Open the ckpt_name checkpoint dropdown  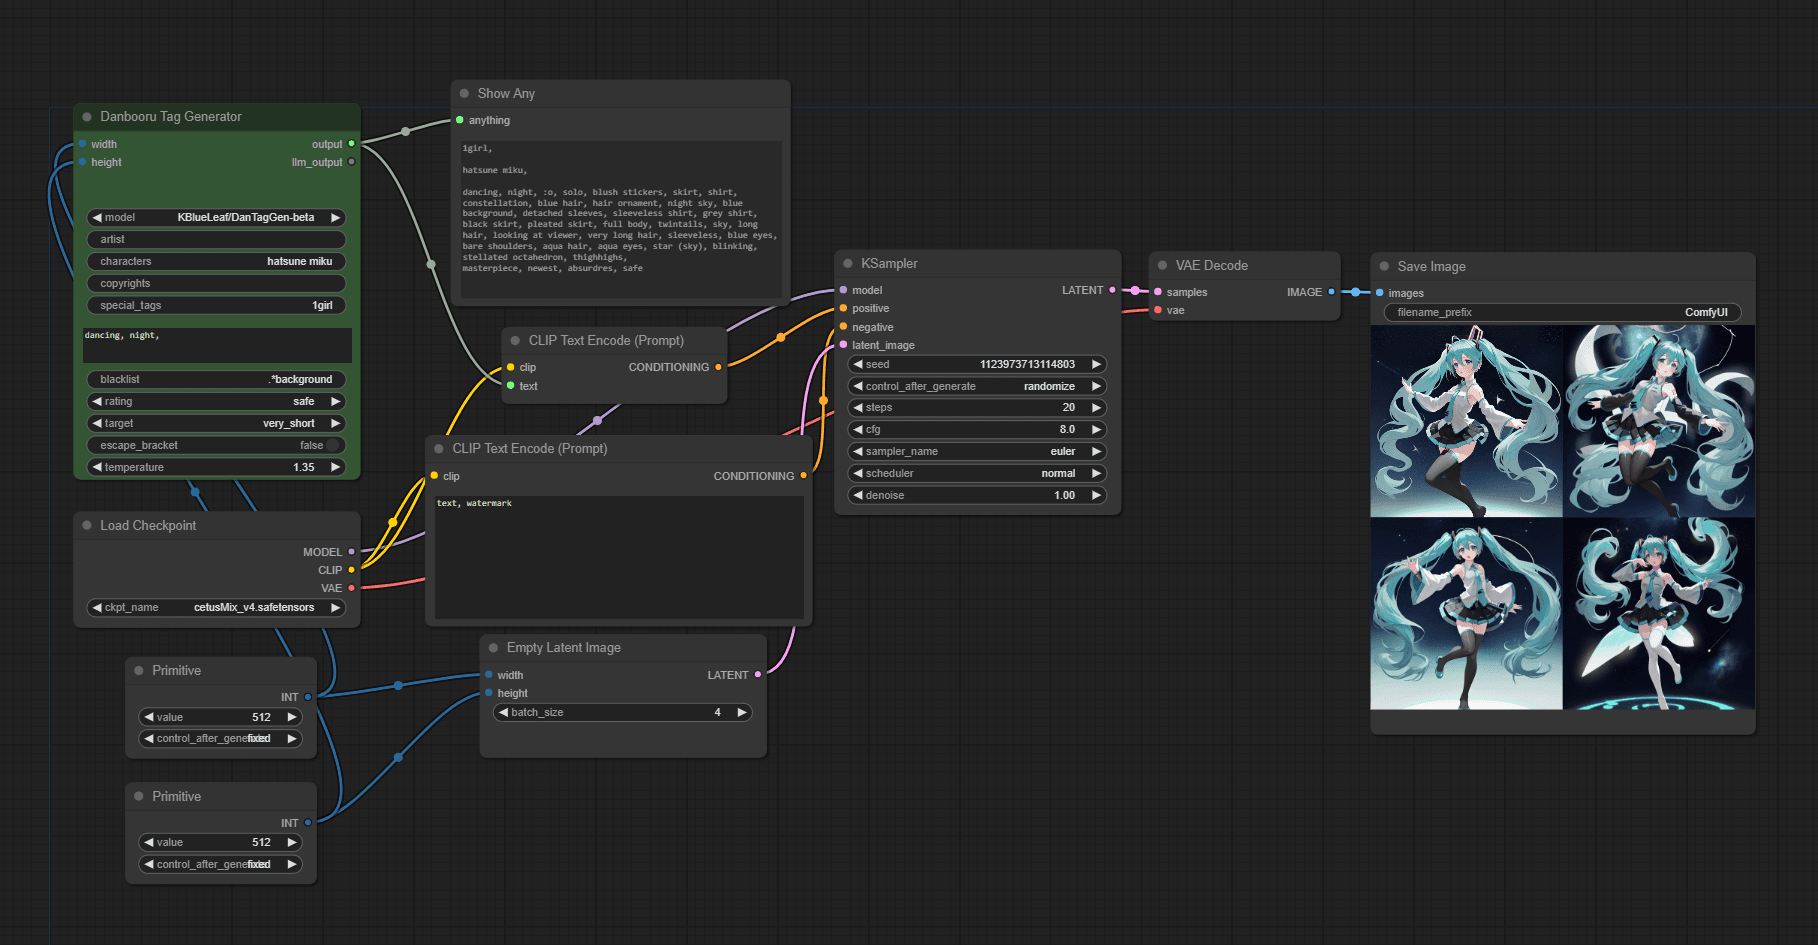[x=216, y=607]
